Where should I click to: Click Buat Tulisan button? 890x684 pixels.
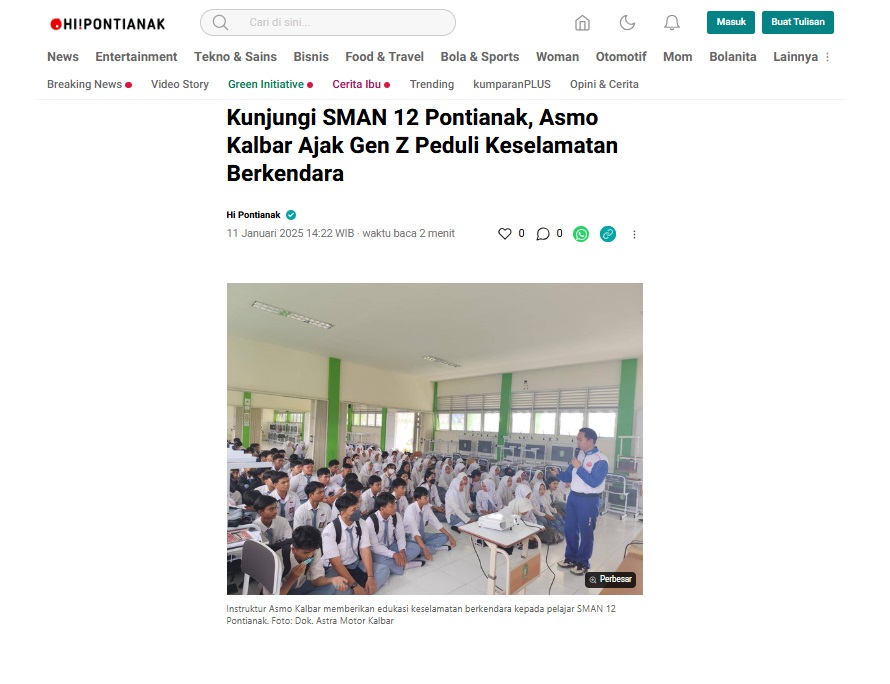pyautogui.click(x=798, y=22)
